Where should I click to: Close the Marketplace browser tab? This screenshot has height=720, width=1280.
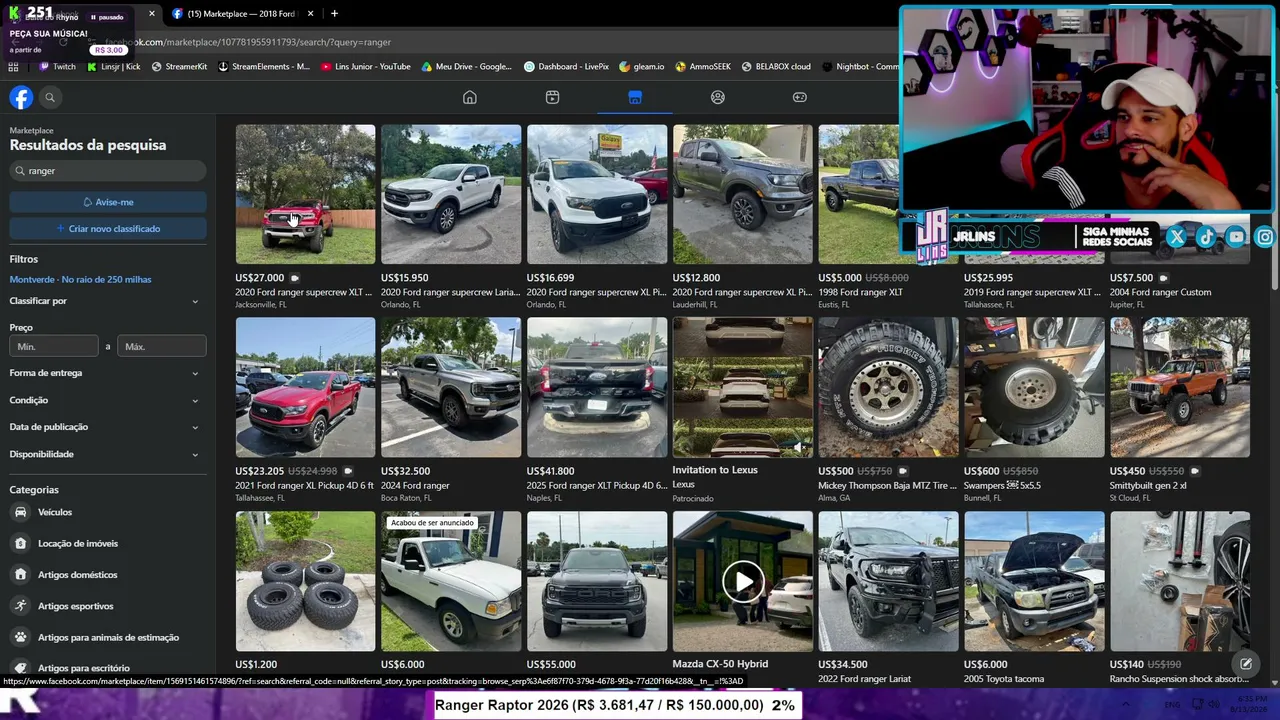(x=311, y=14)
